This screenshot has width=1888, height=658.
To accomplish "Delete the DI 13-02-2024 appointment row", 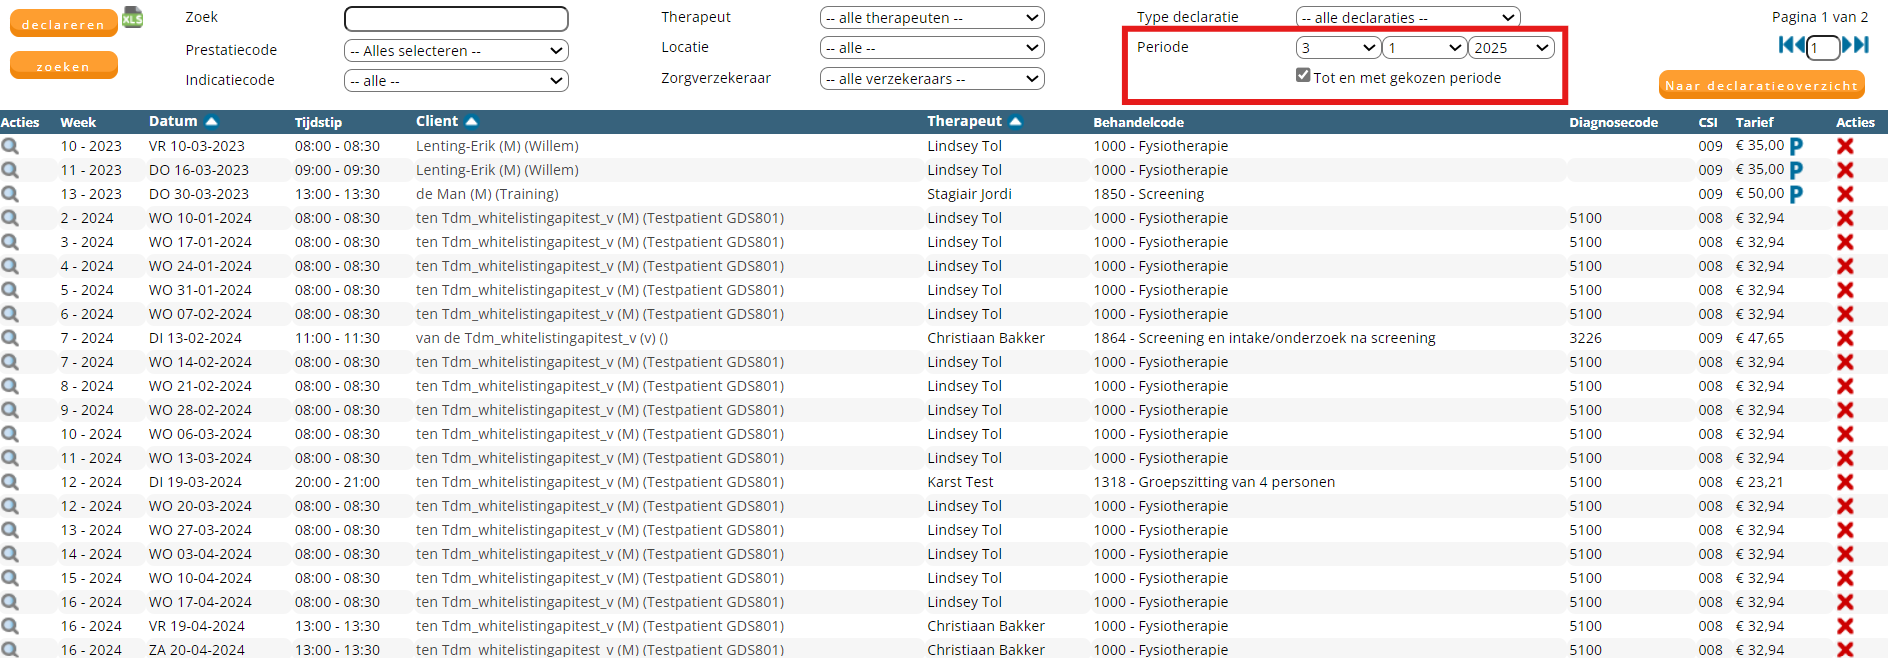I will [1845, 338].
